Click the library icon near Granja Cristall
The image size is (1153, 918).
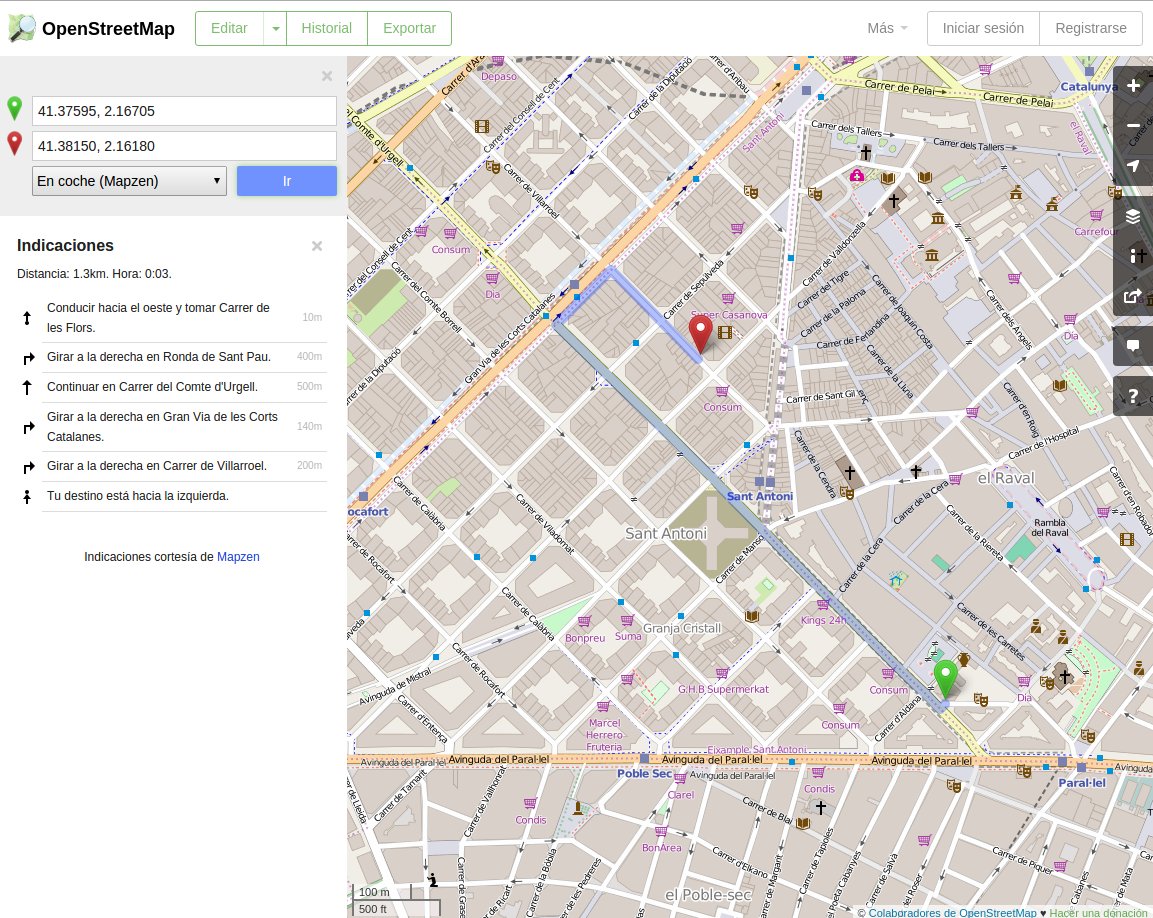[752, 616]
